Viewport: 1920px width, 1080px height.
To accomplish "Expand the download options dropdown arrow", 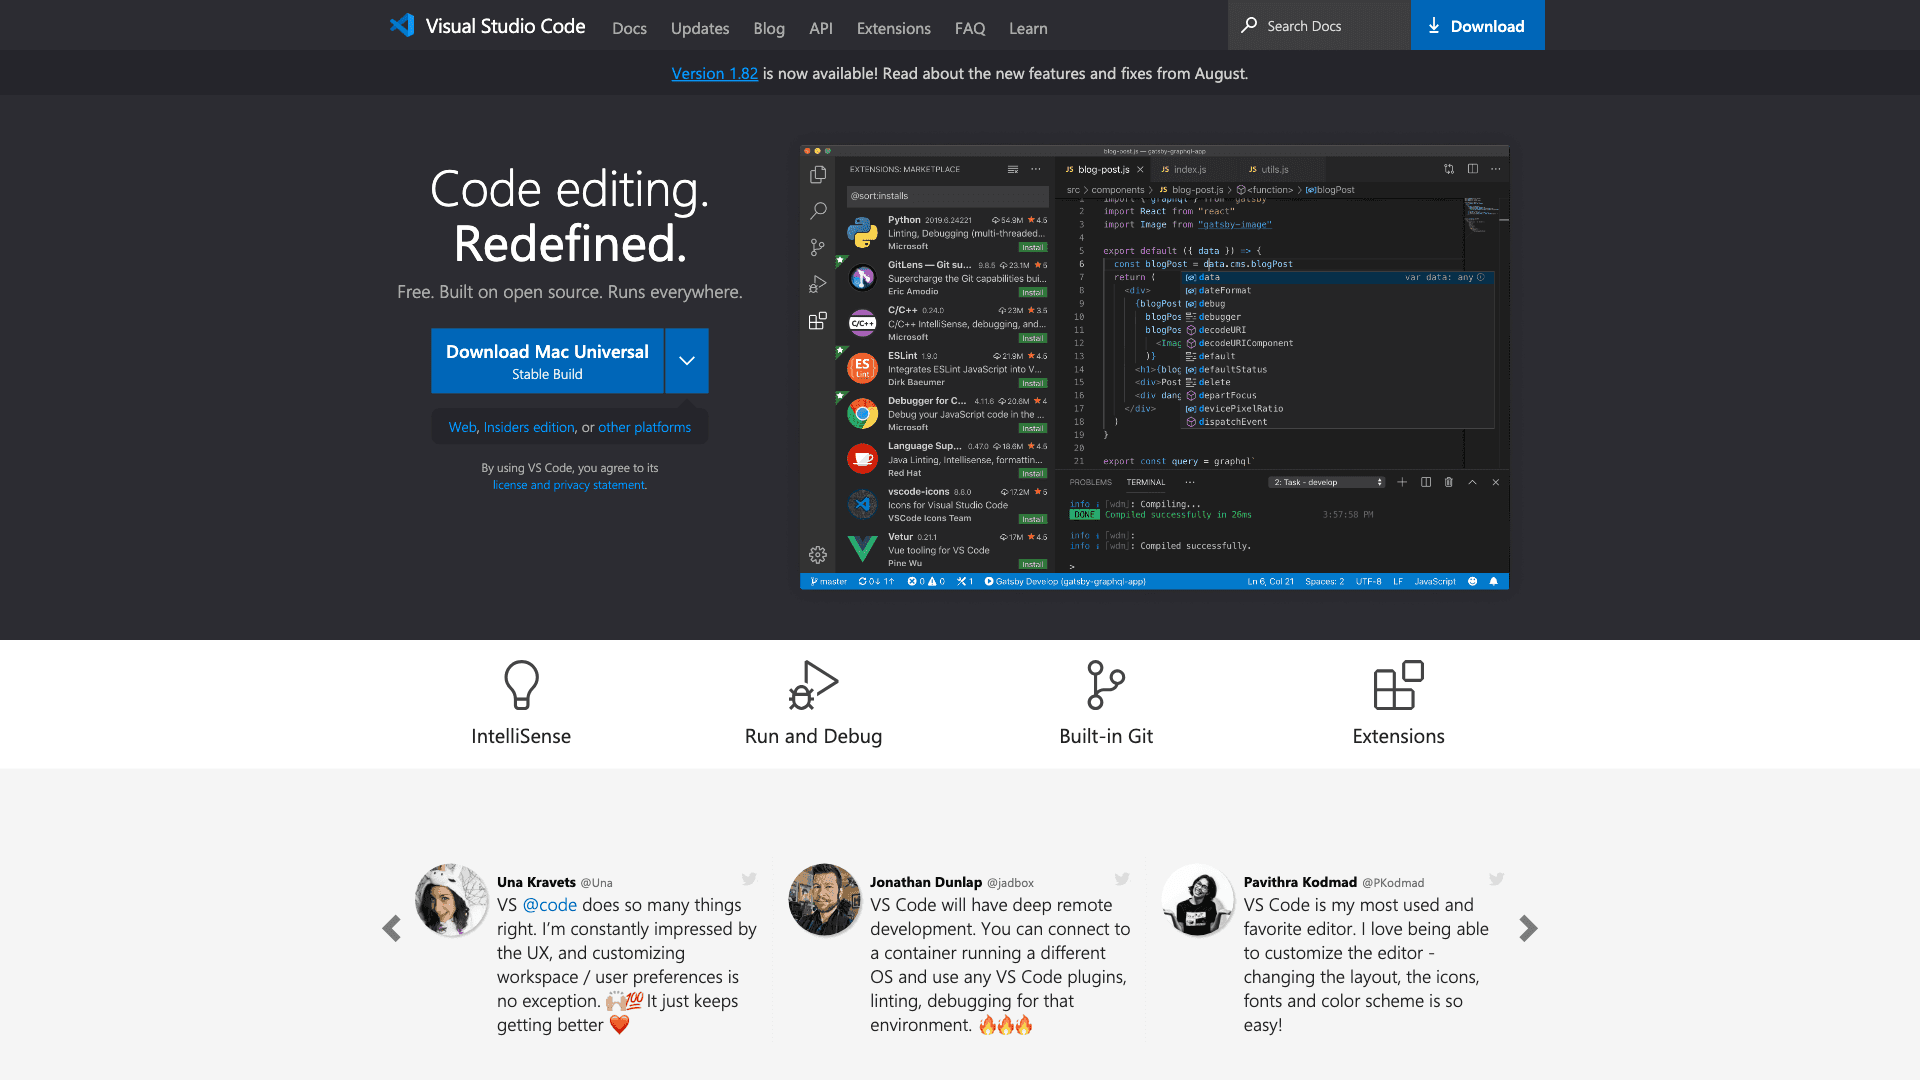I will coord(687,361).
